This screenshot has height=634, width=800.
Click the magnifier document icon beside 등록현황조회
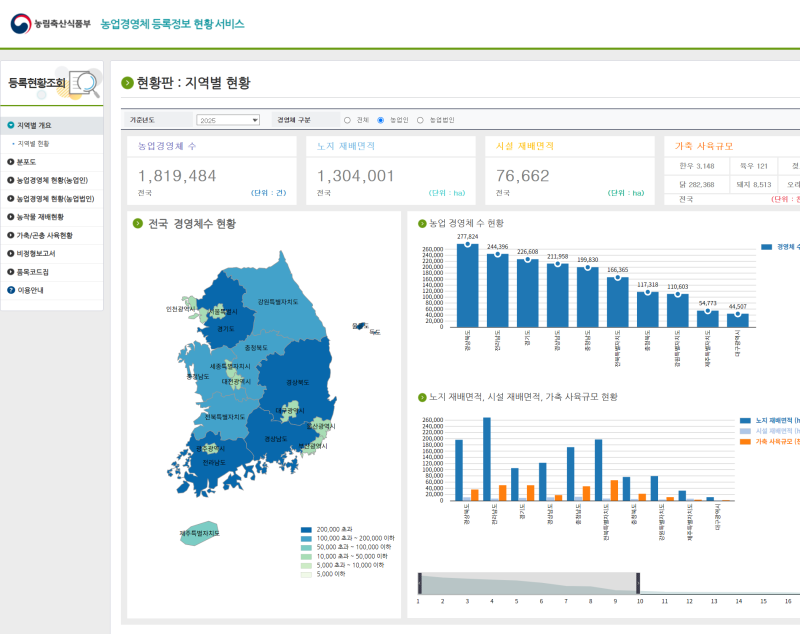[84, 84]
